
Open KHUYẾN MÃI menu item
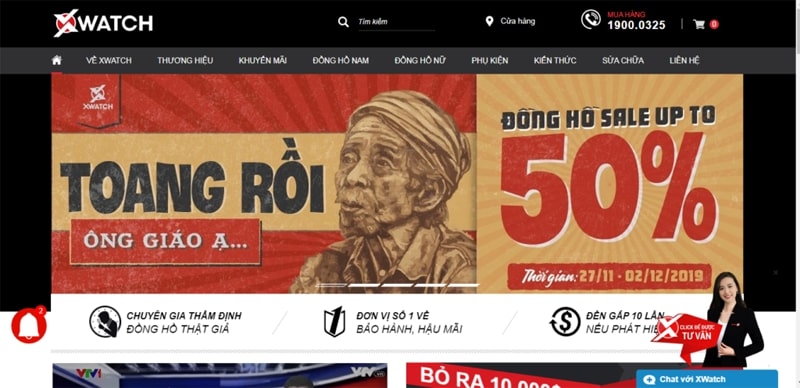[x=263, y=60]
